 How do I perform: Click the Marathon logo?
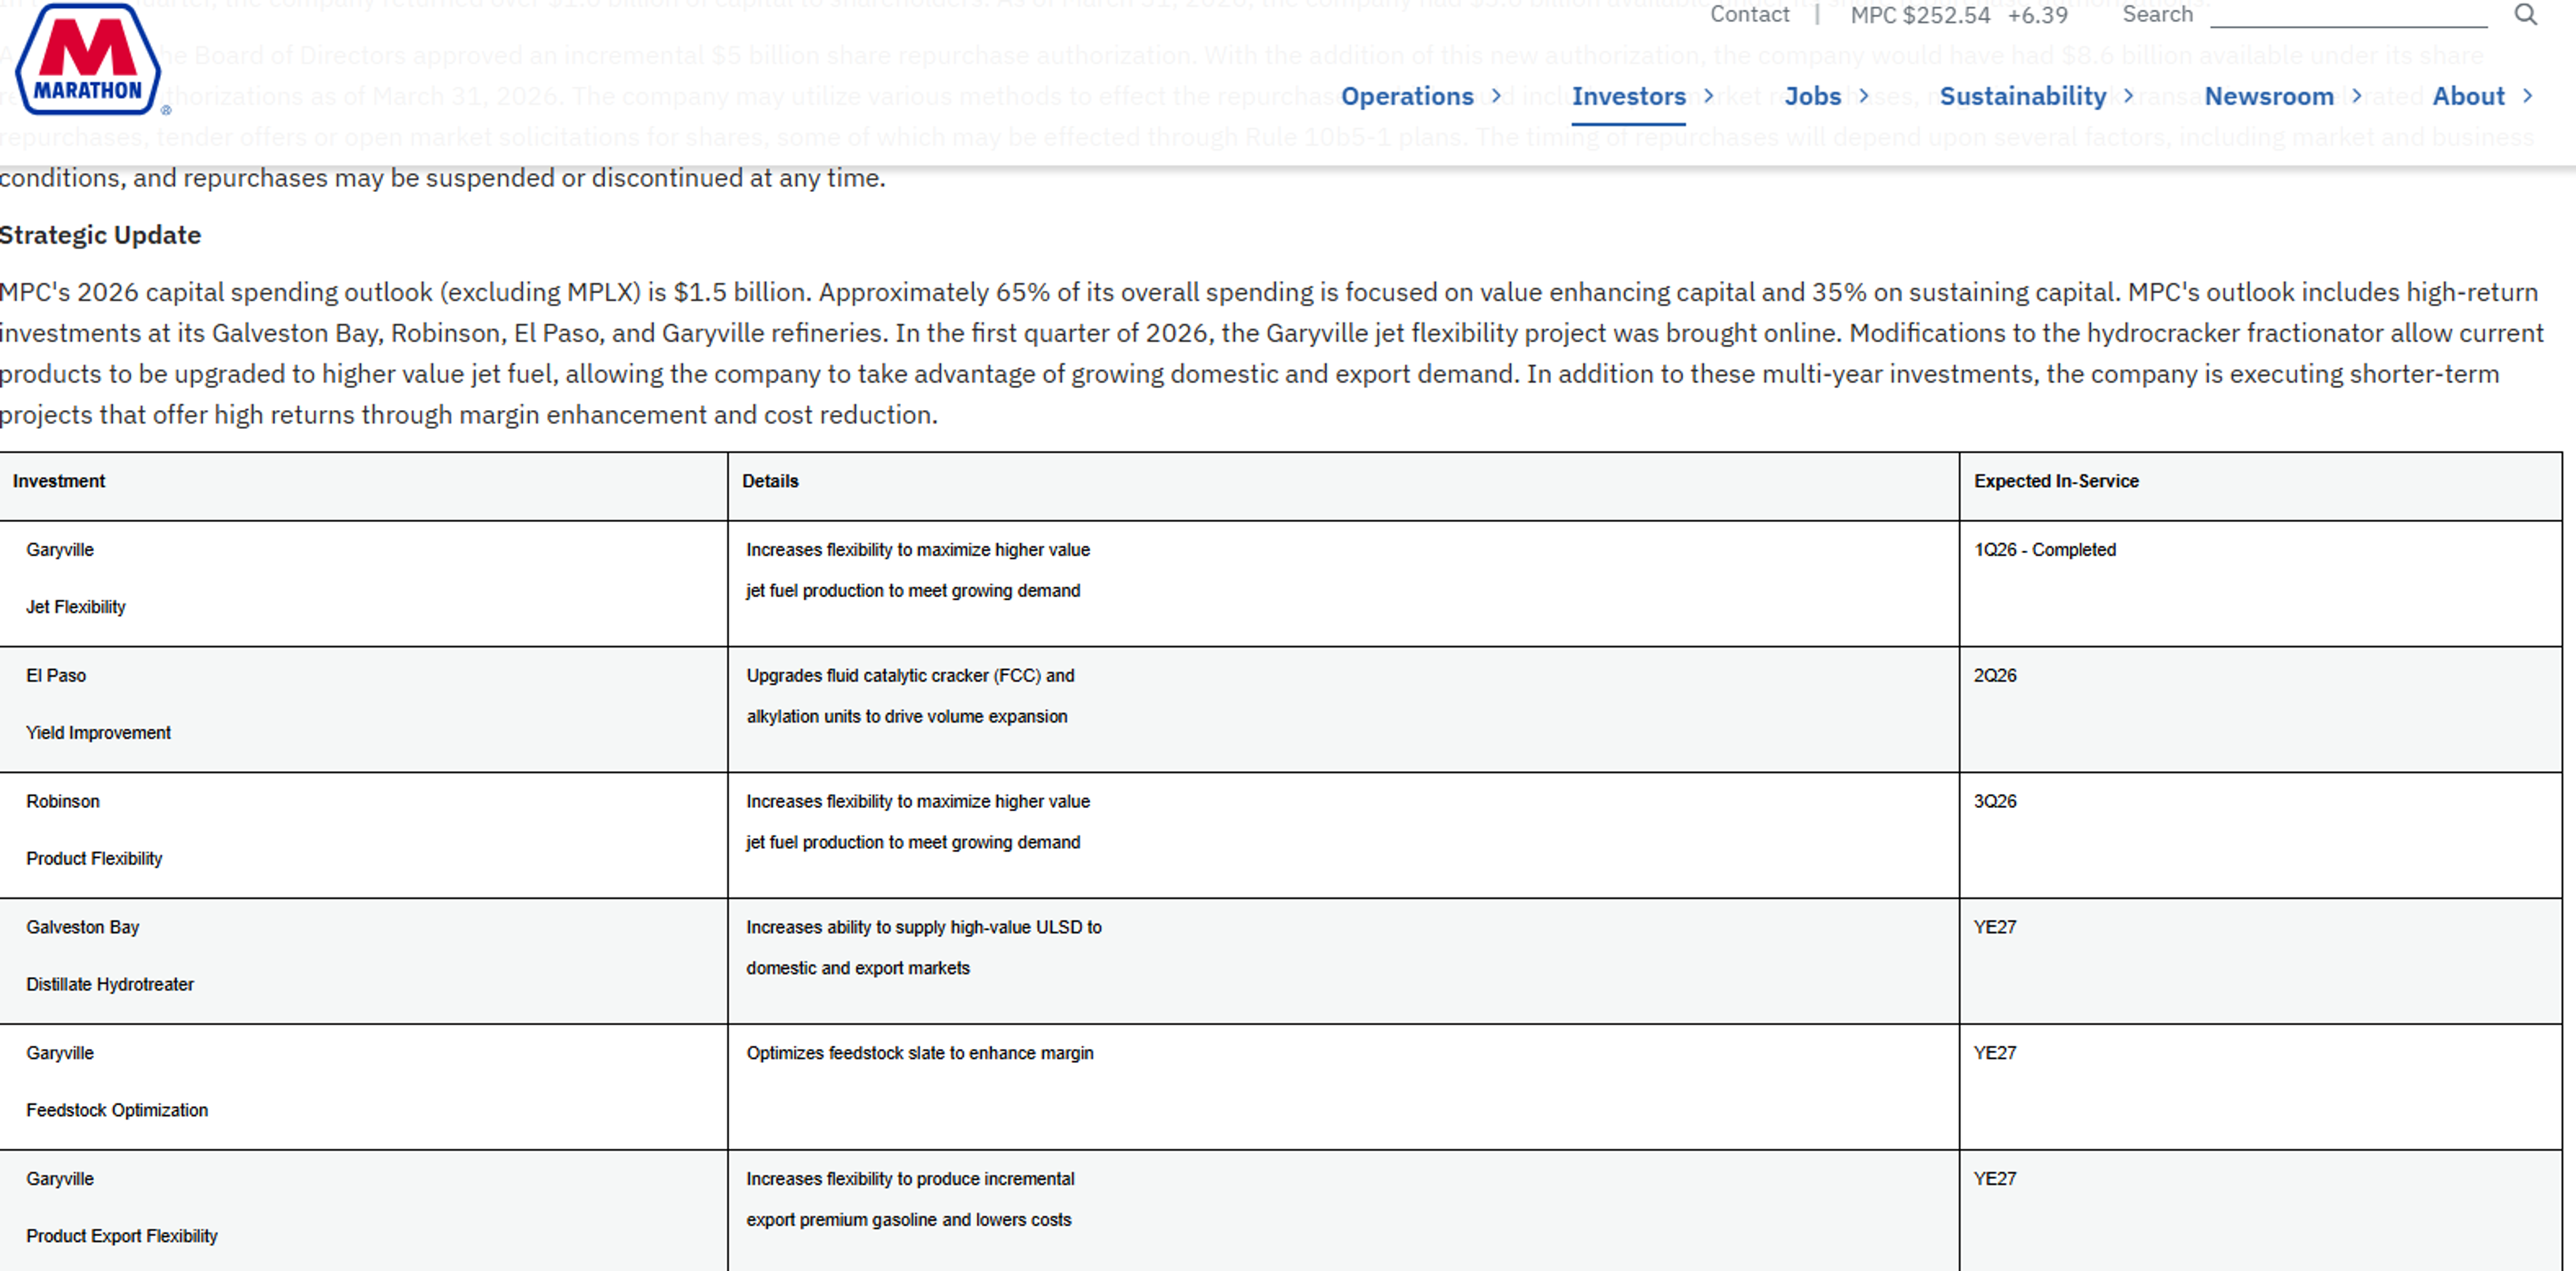[89, 60]
